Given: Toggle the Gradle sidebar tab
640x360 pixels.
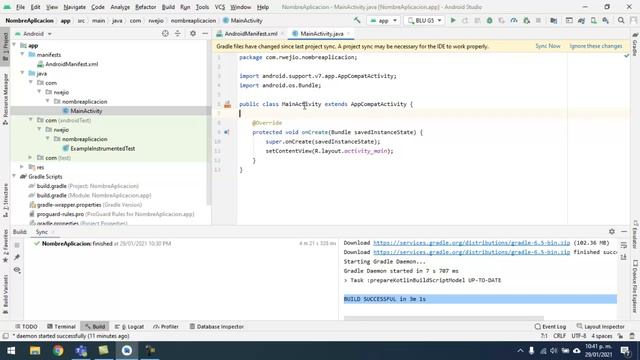Looking at the screenshot, I should 635,44.
